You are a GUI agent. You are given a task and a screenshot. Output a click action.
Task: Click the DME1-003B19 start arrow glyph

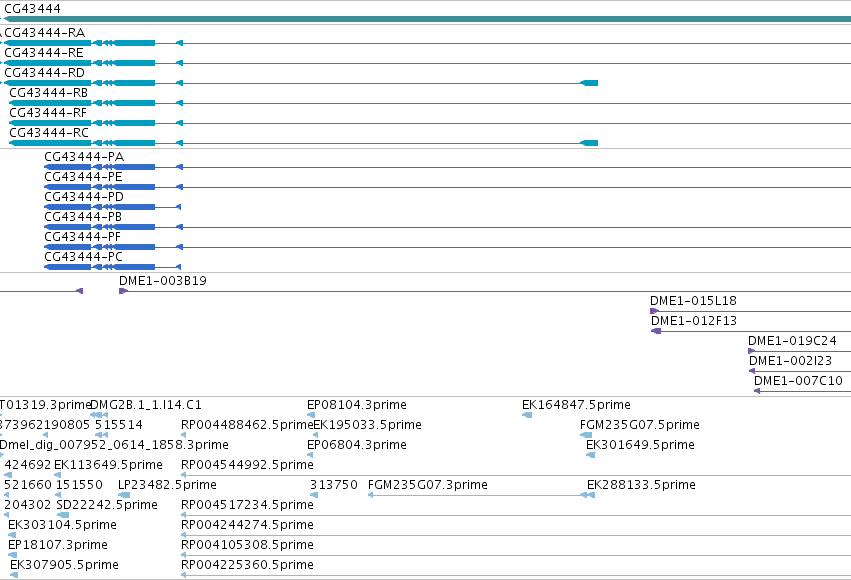click(x=123, y=292)
